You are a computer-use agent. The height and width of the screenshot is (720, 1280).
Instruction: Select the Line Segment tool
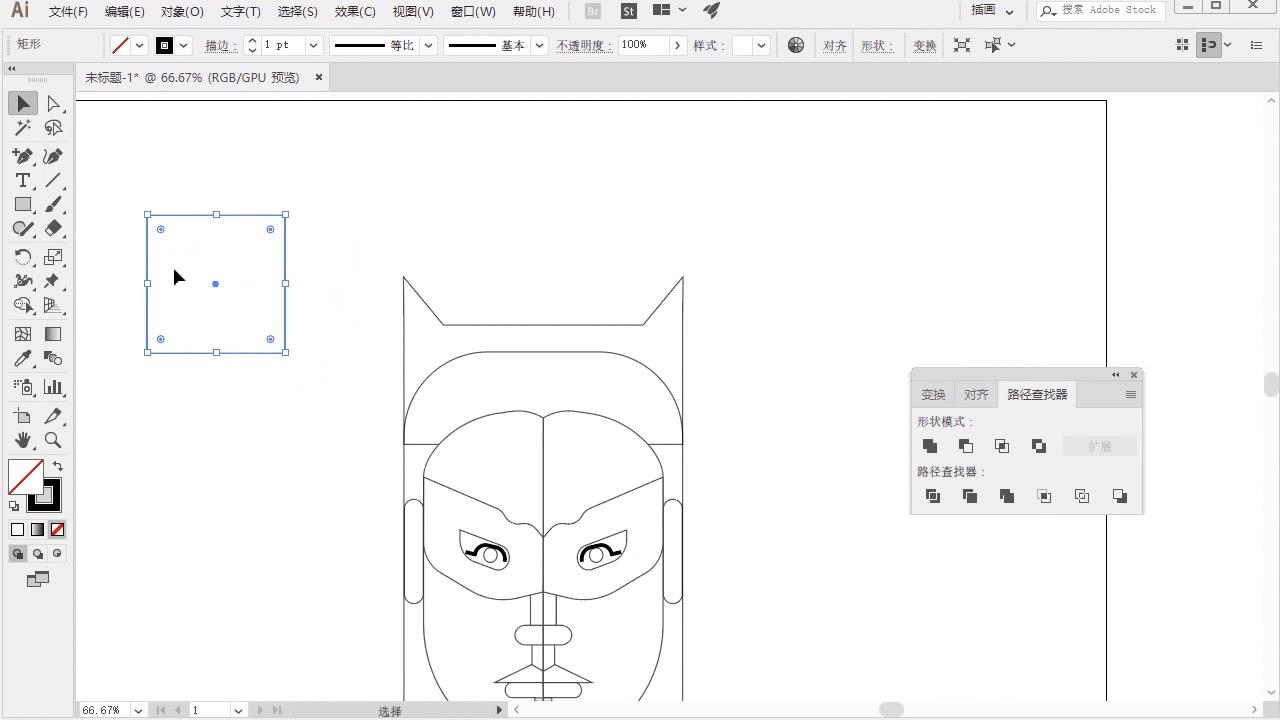tap(53, 180)
